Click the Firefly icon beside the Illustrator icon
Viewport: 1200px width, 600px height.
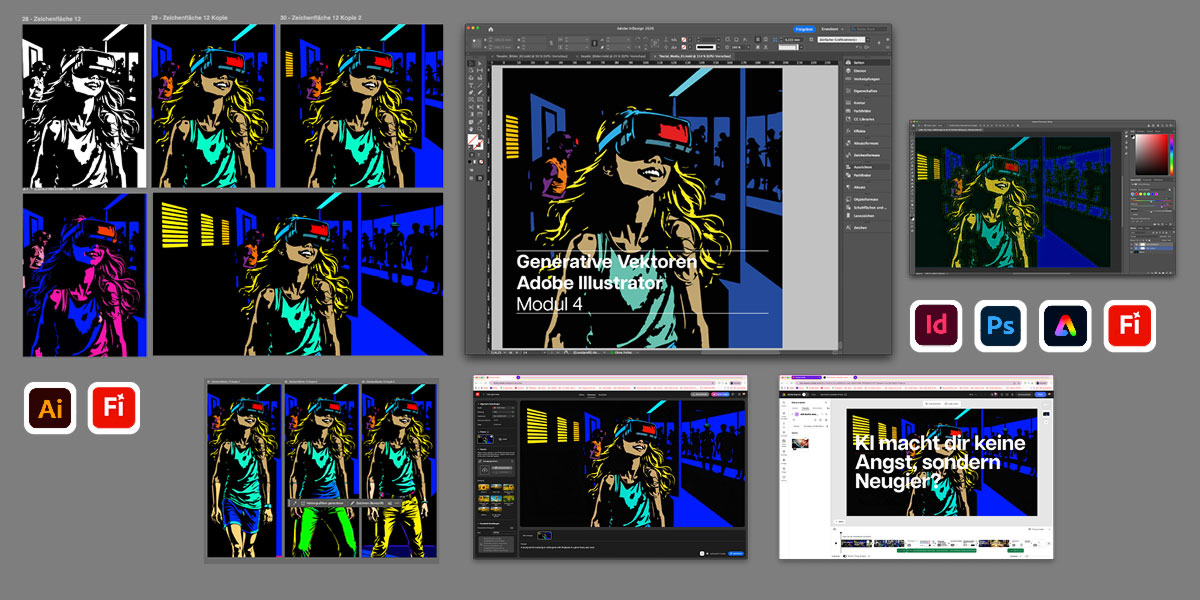pyautogui.click(x=114, y=408)
